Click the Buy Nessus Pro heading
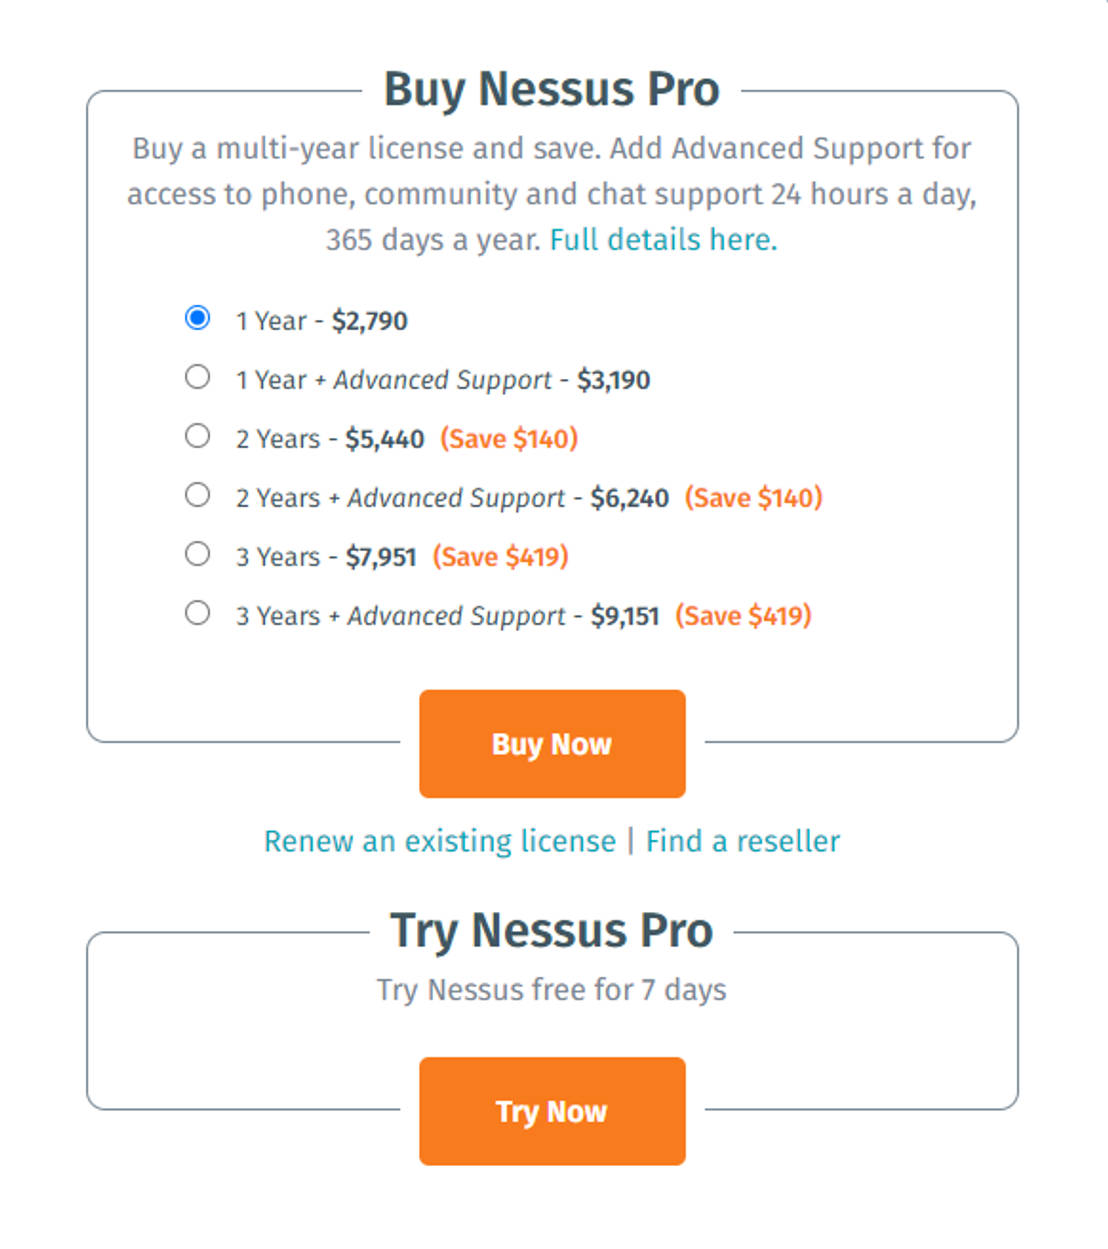1108x1249 pixels. pyautogui.click(x=551, y=90)
